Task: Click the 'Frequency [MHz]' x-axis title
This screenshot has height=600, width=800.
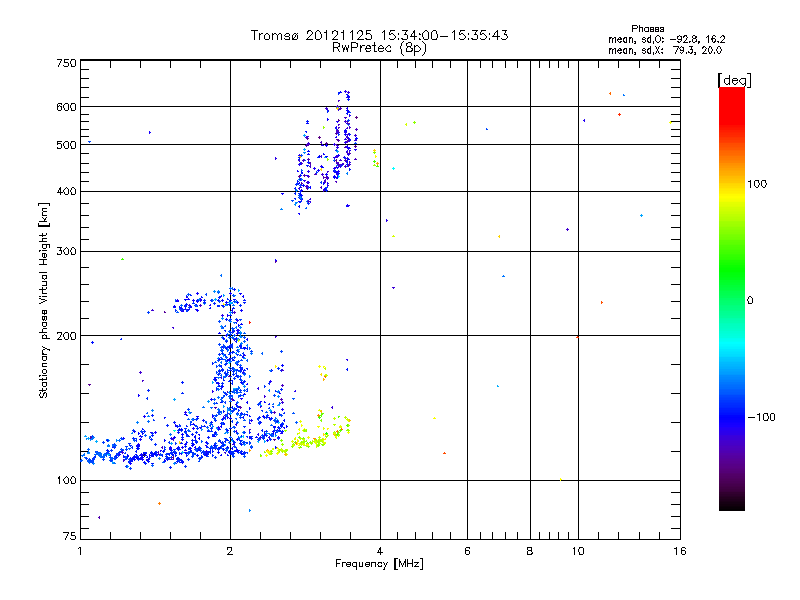Action: pyautogui.click(x=379, y=564)
